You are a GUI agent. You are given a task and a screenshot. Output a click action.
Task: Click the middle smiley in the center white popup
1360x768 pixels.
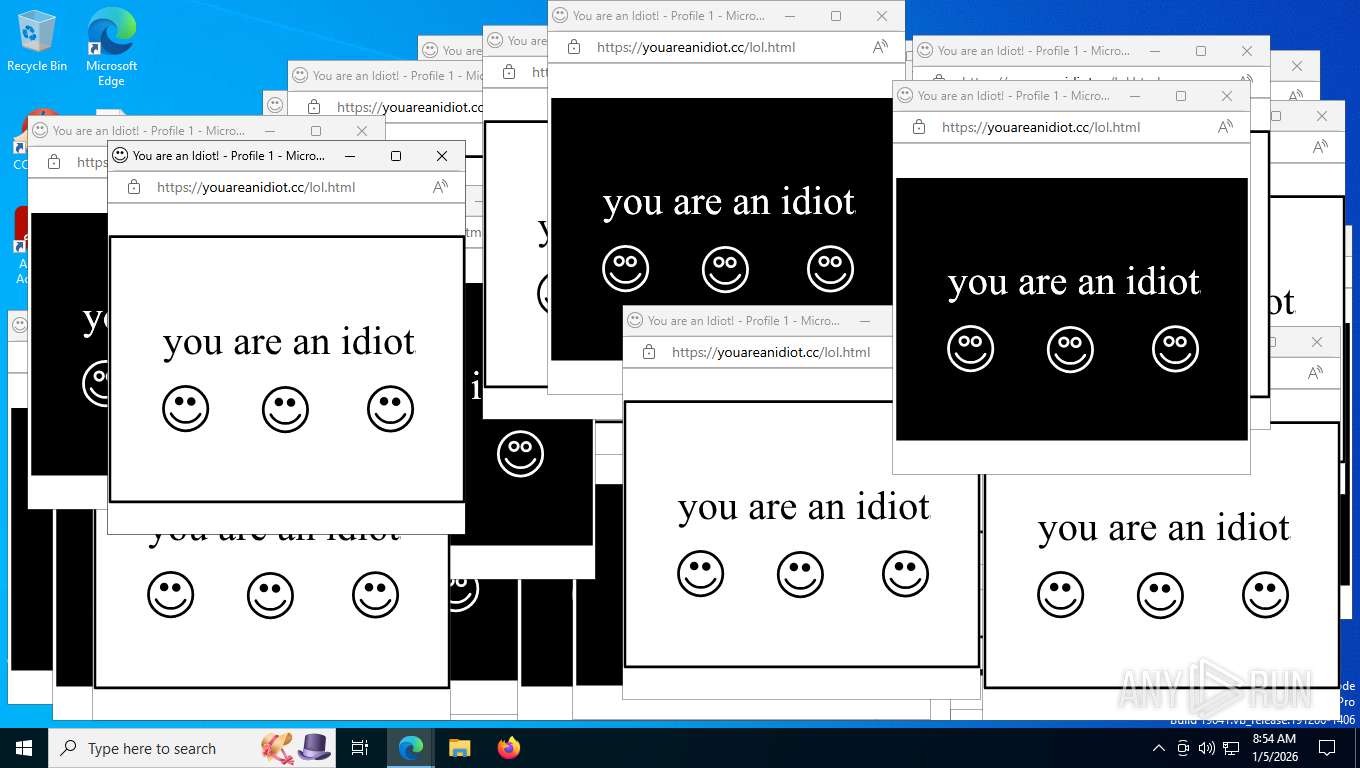pos(801,574)
